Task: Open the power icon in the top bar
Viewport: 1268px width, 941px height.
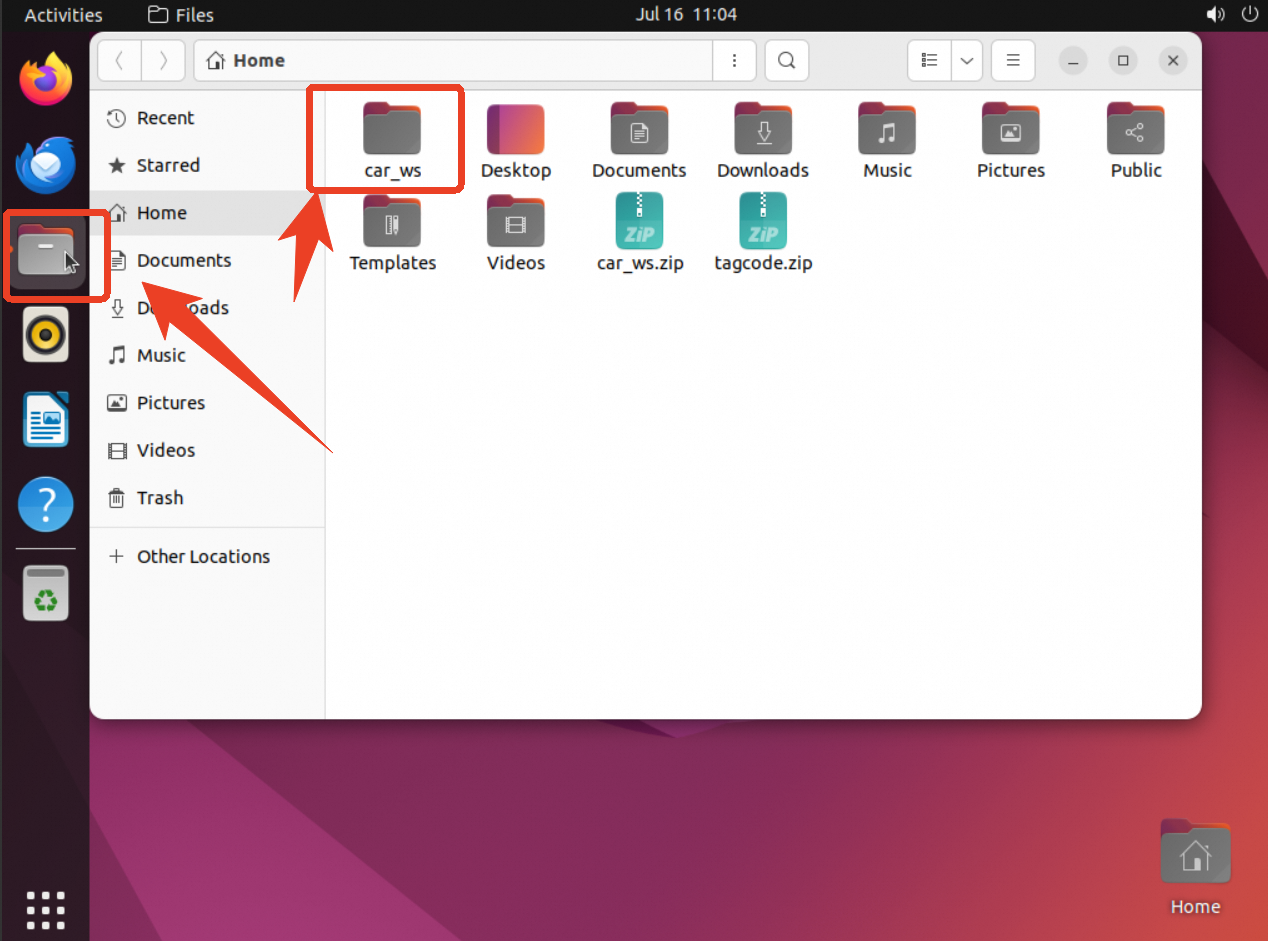Action: click(1249, 15)
